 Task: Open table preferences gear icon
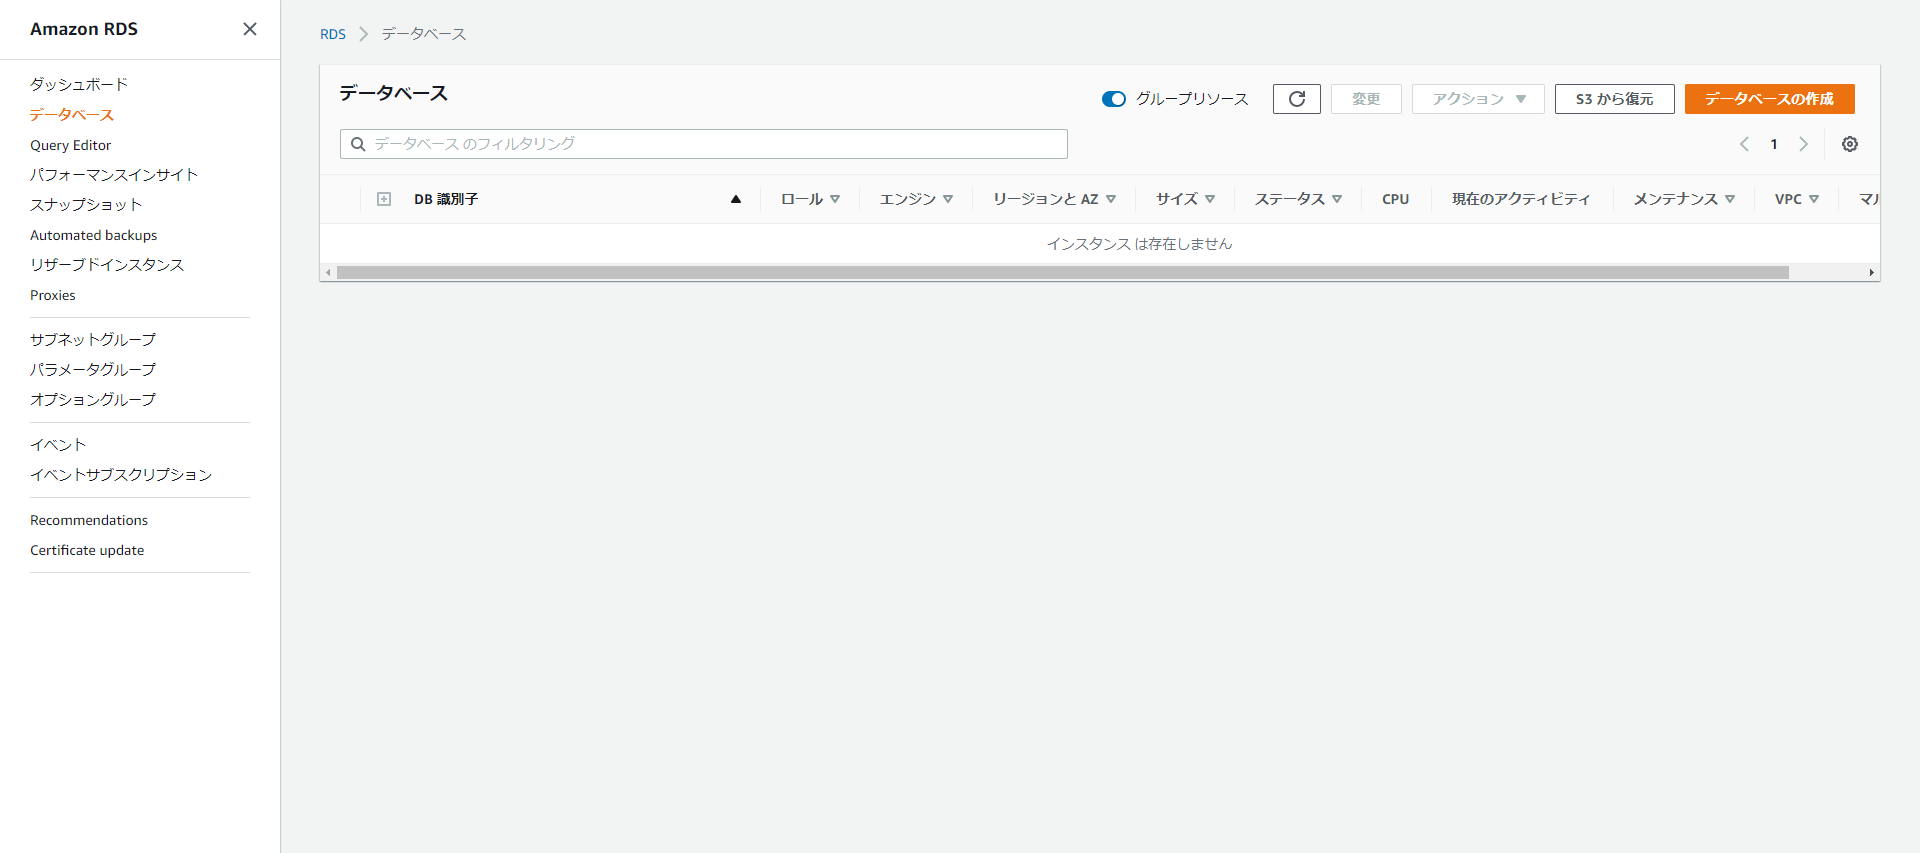coord(1850,144)
